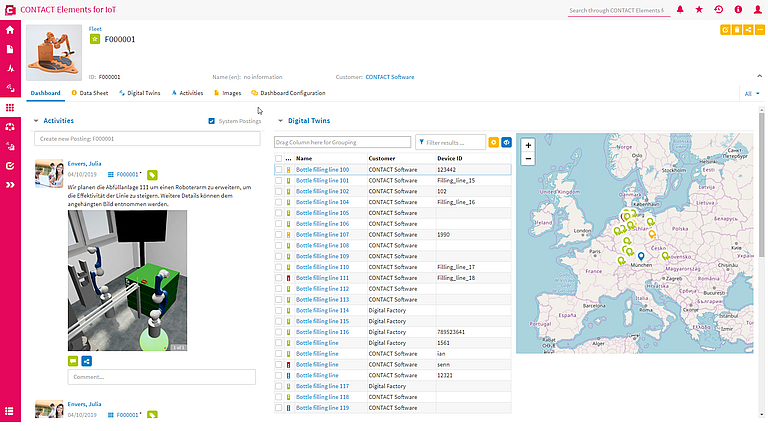Open the Home icon in the sidebar
The image size is (768, 431).
(10, 30)
